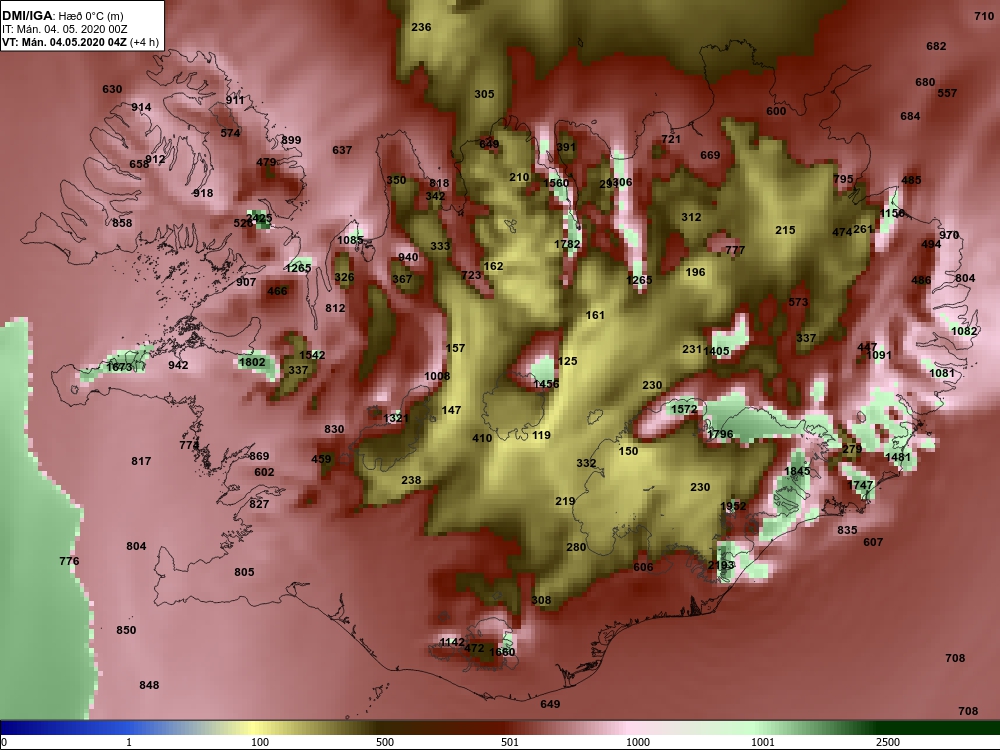Click the map value 1142
1000x750 pixels.
pos(452,642)
